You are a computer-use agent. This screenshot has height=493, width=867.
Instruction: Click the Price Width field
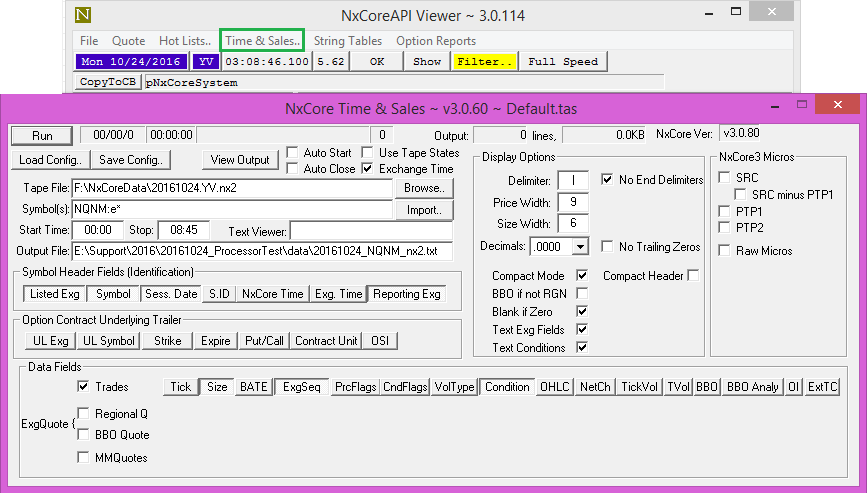pos(573,202)
